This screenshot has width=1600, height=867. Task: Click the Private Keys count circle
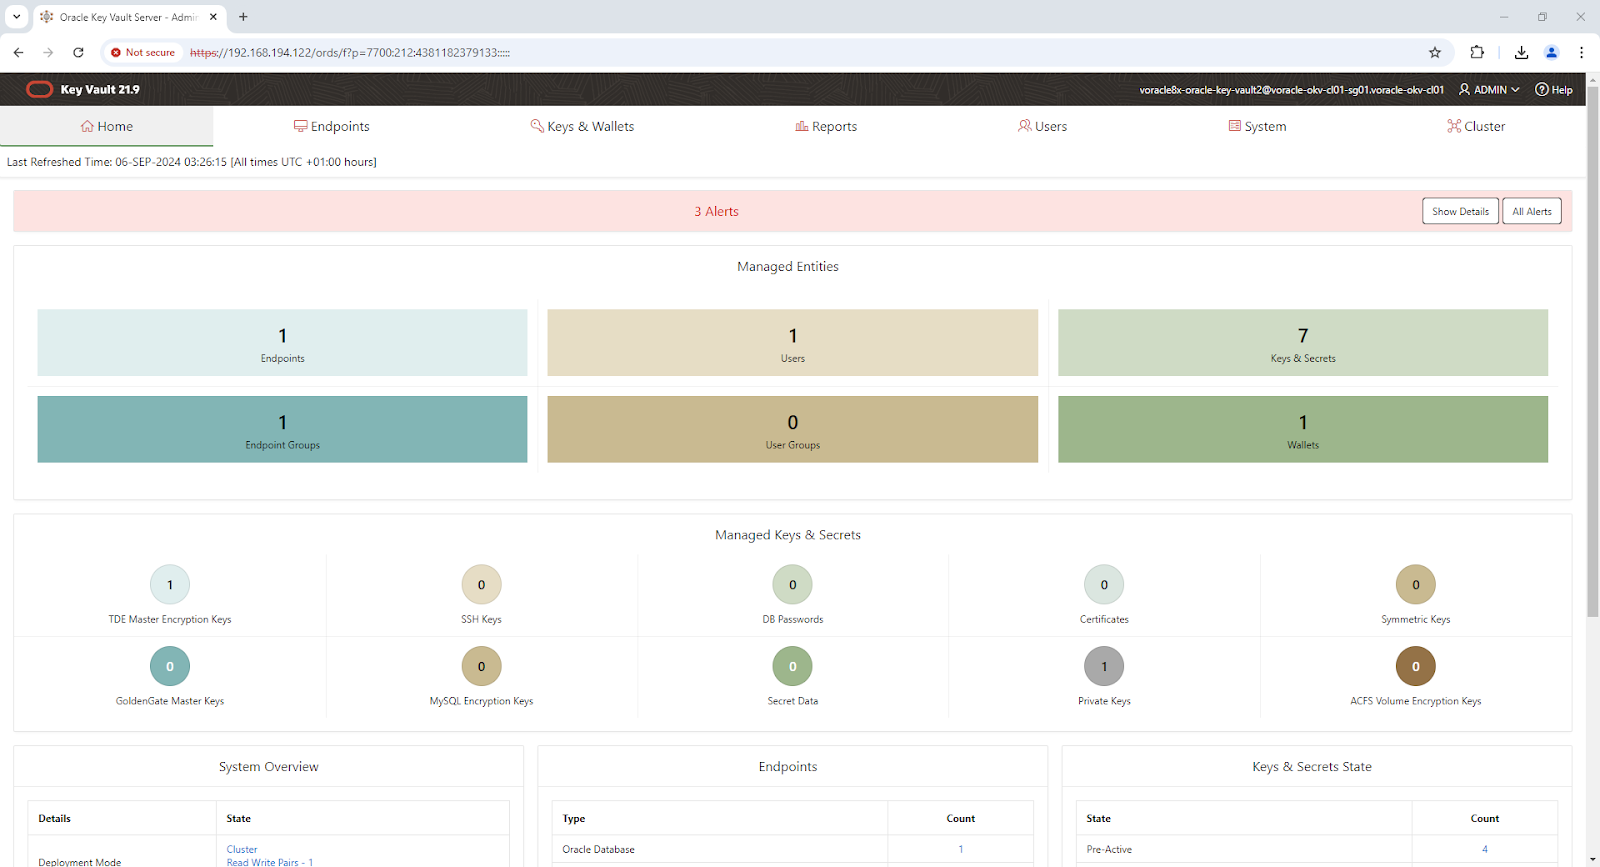(x=1104, y=666)
